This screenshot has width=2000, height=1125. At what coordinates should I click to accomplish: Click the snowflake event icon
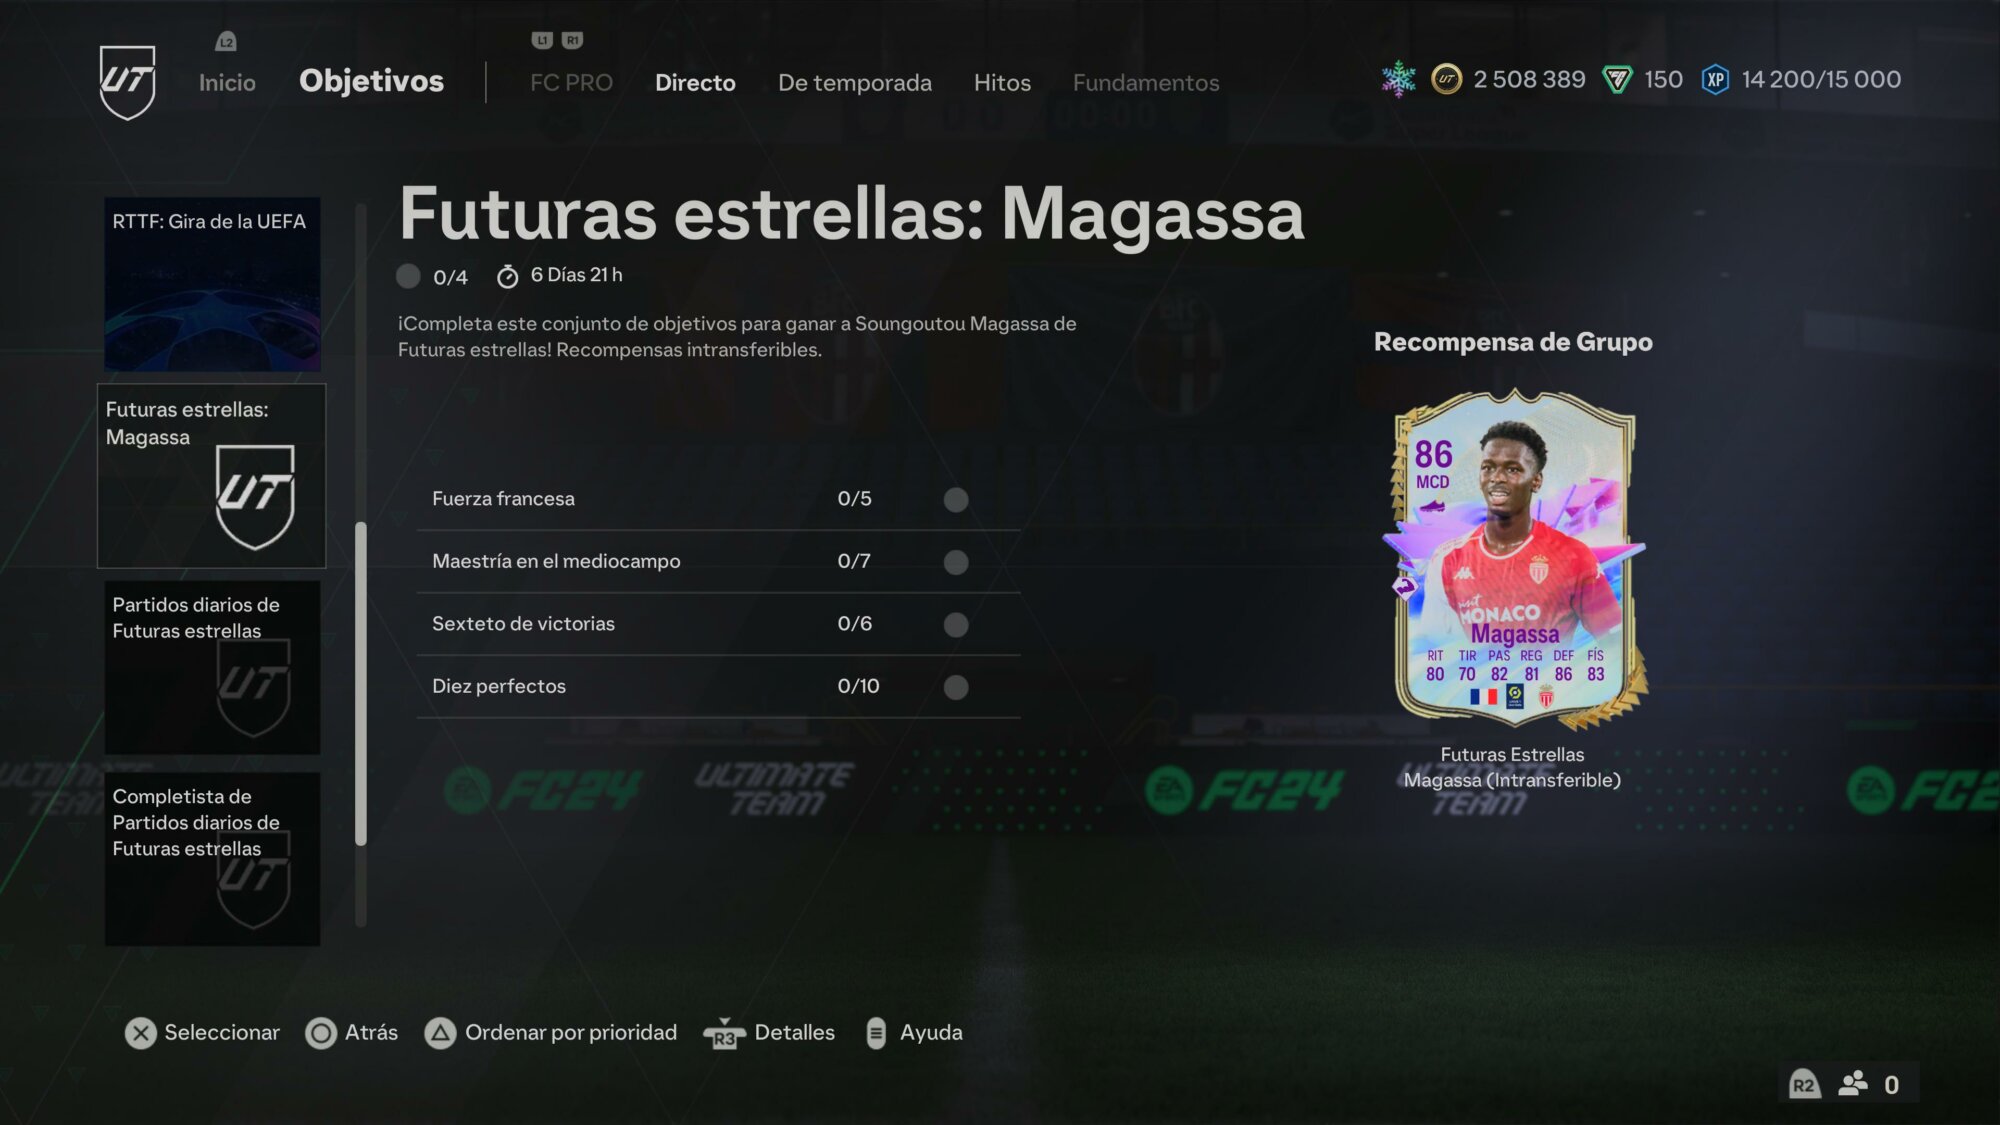pyautogui.click(x=1398, y=79)
